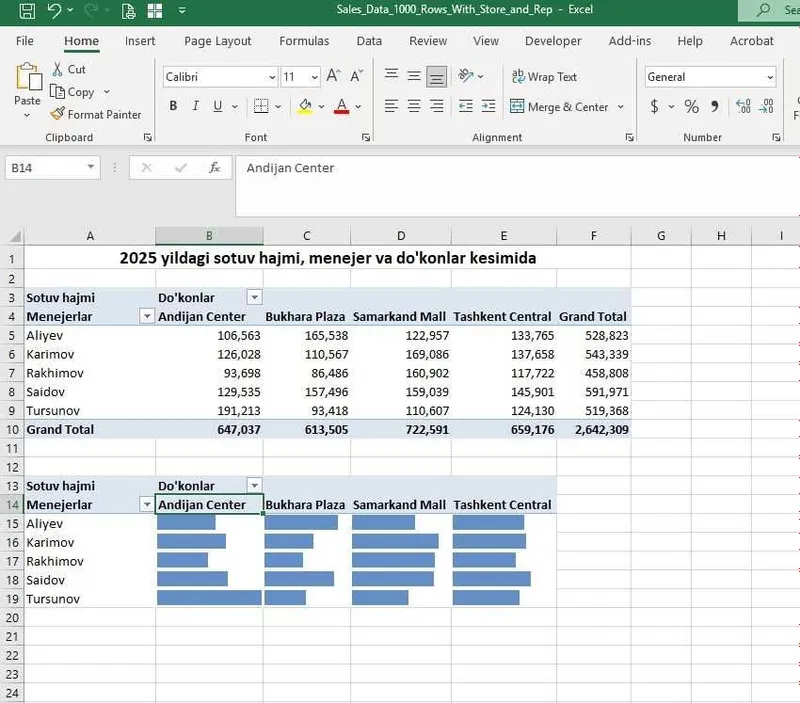This screenshot has width=800, height=703.
Task: Click the Merge & Center button
Action: point(559,107)
